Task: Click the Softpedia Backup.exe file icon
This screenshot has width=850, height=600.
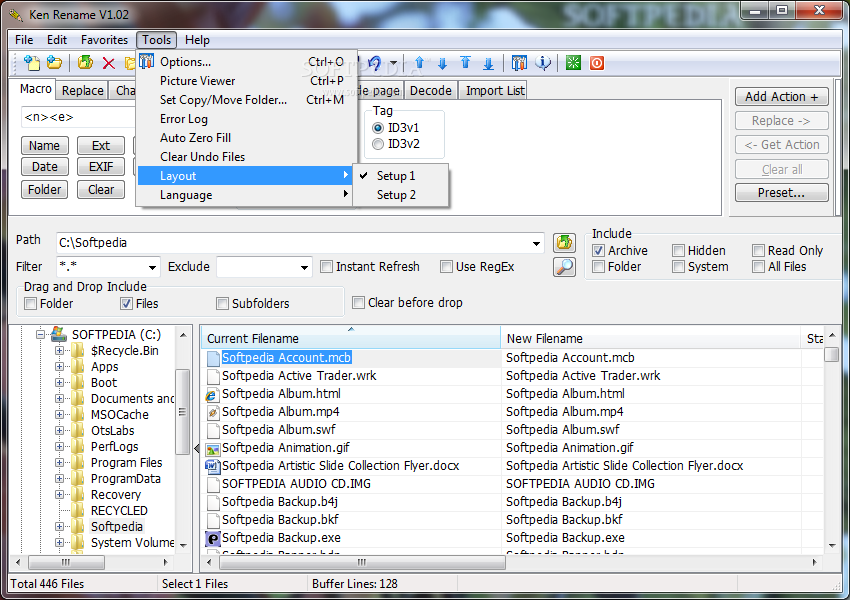Action: 212,538
